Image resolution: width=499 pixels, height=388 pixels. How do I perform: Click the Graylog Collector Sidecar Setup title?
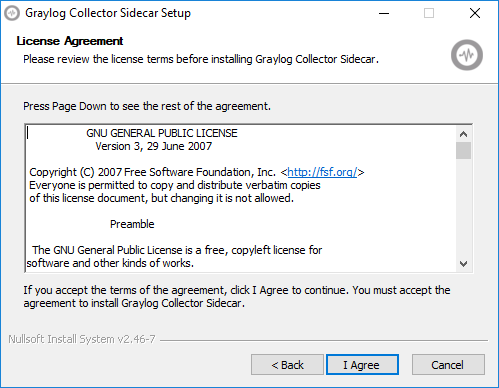pyautogui.click(x=108, y=13)
